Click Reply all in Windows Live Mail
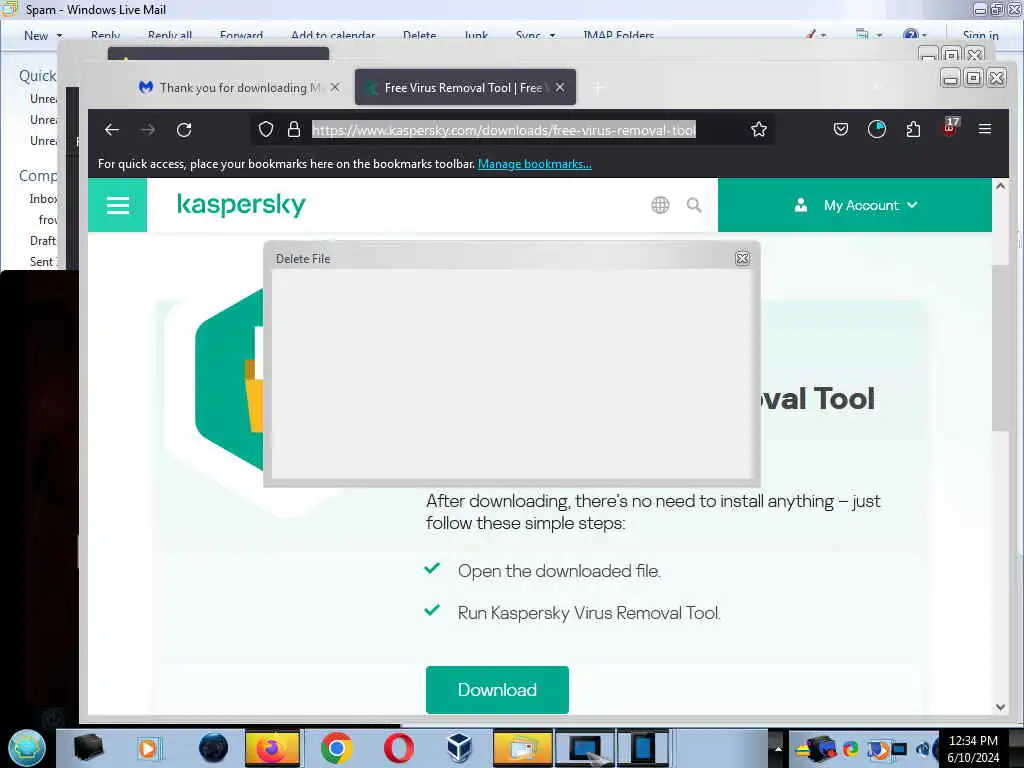The height and width of the screenshot is (768, 1024). click(x=170, y=35)
